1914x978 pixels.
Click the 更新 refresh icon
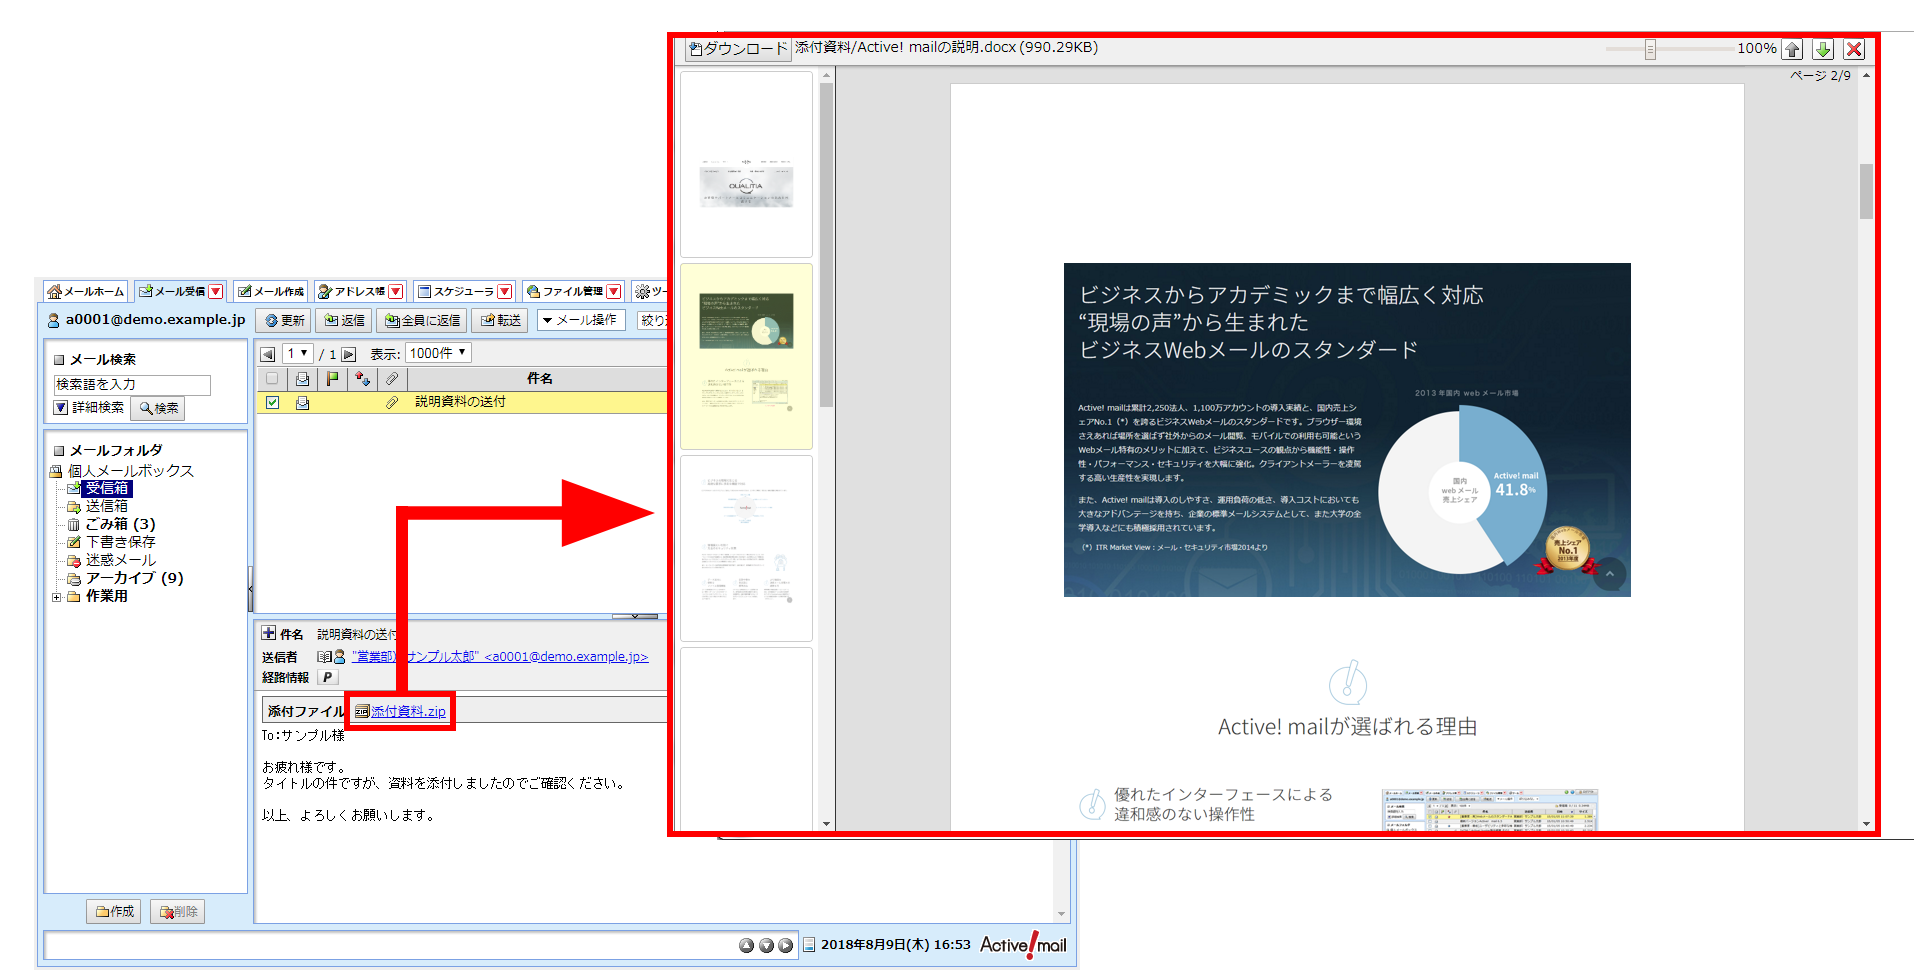(x=283, y=320)
